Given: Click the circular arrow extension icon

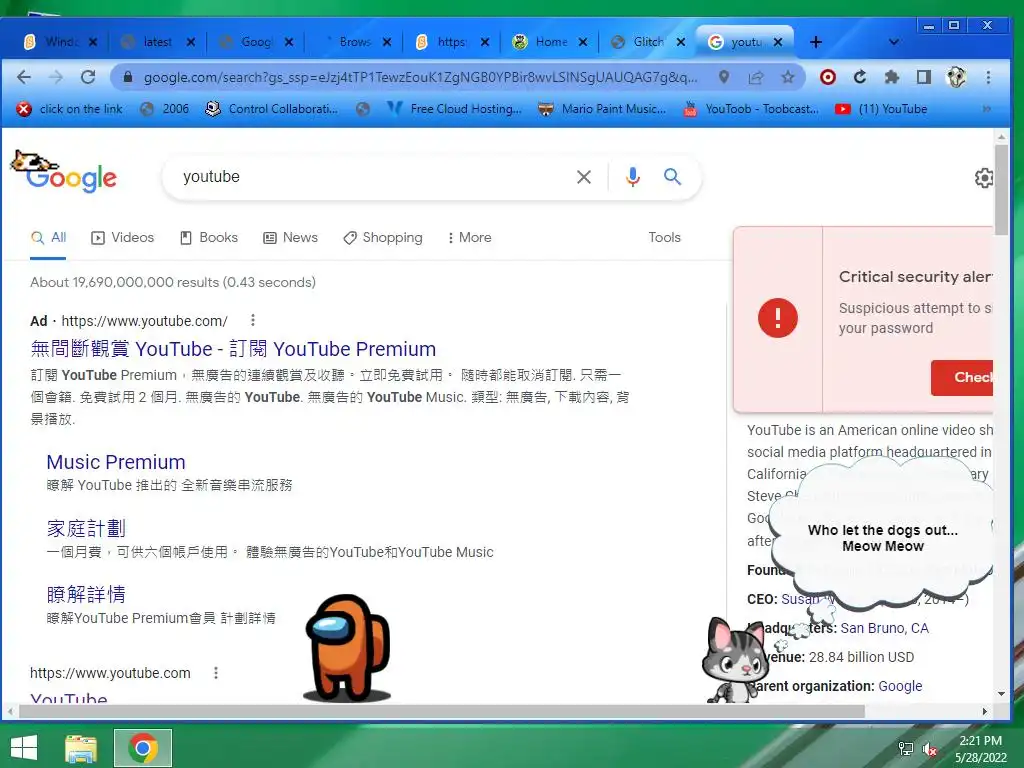Looking at the screenshot, I should (x=860, y=77).
